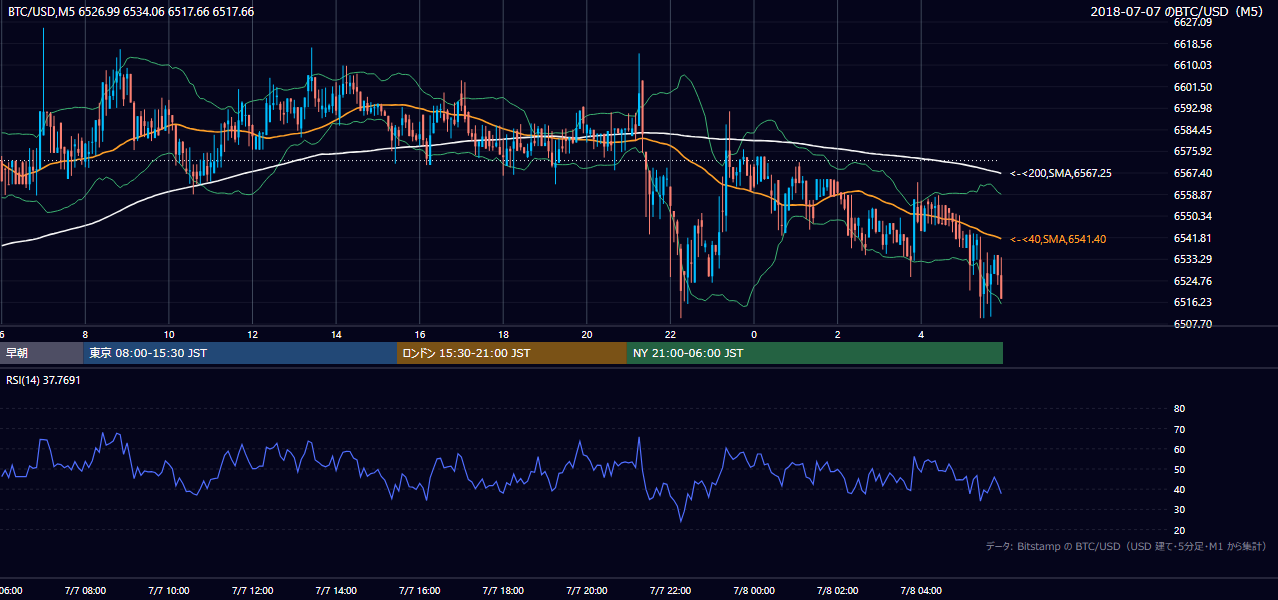Select the NY 21:00-06:00 JST session bar
The width and height of the screenshot is (1278, 600).
coord(815,353)
